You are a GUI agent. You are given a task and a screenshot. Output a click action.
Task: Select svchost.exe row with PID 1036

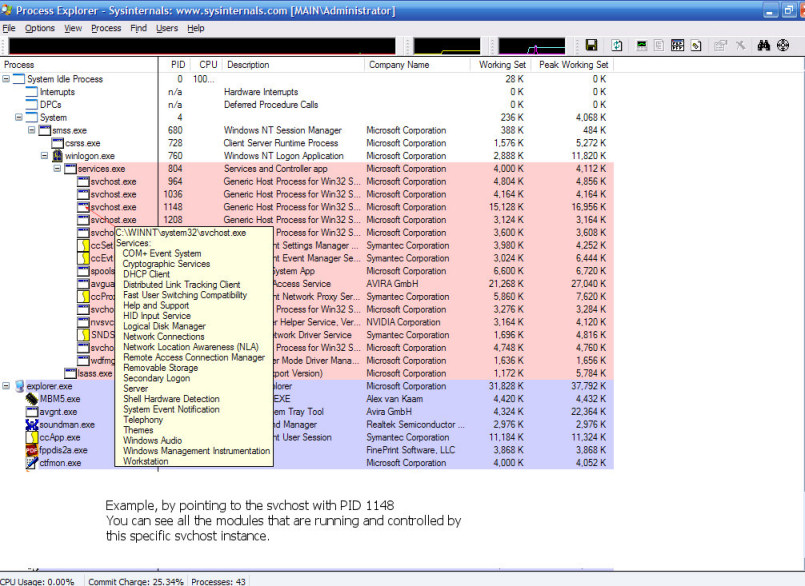pos(307,194)
